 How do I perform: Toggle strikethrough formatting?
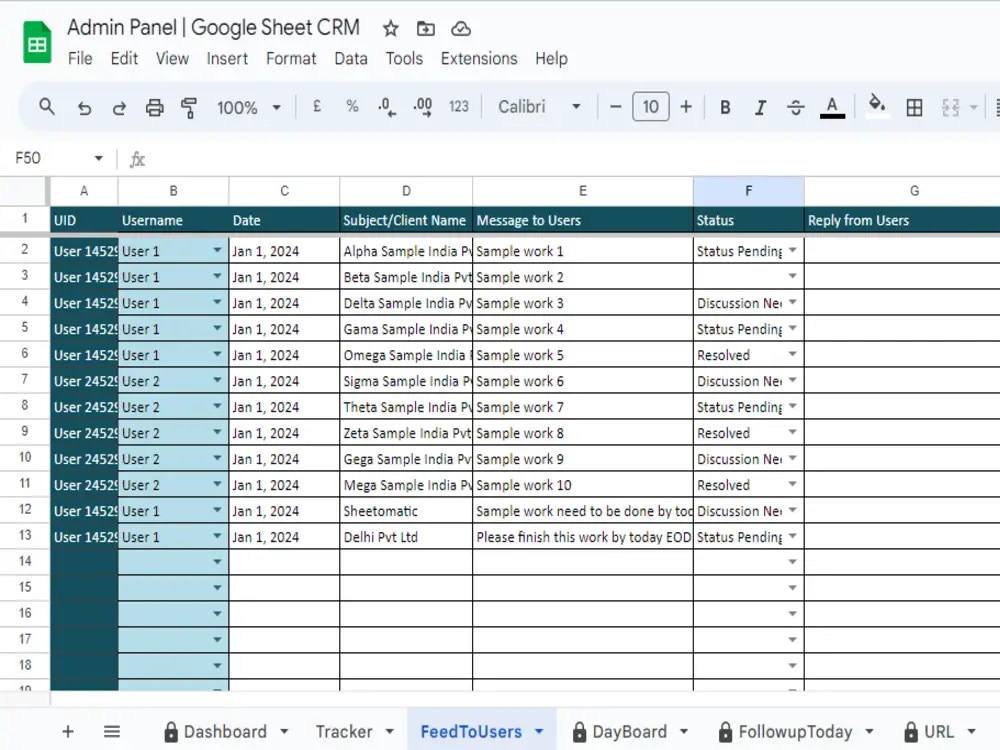click(x=795, y=107)
